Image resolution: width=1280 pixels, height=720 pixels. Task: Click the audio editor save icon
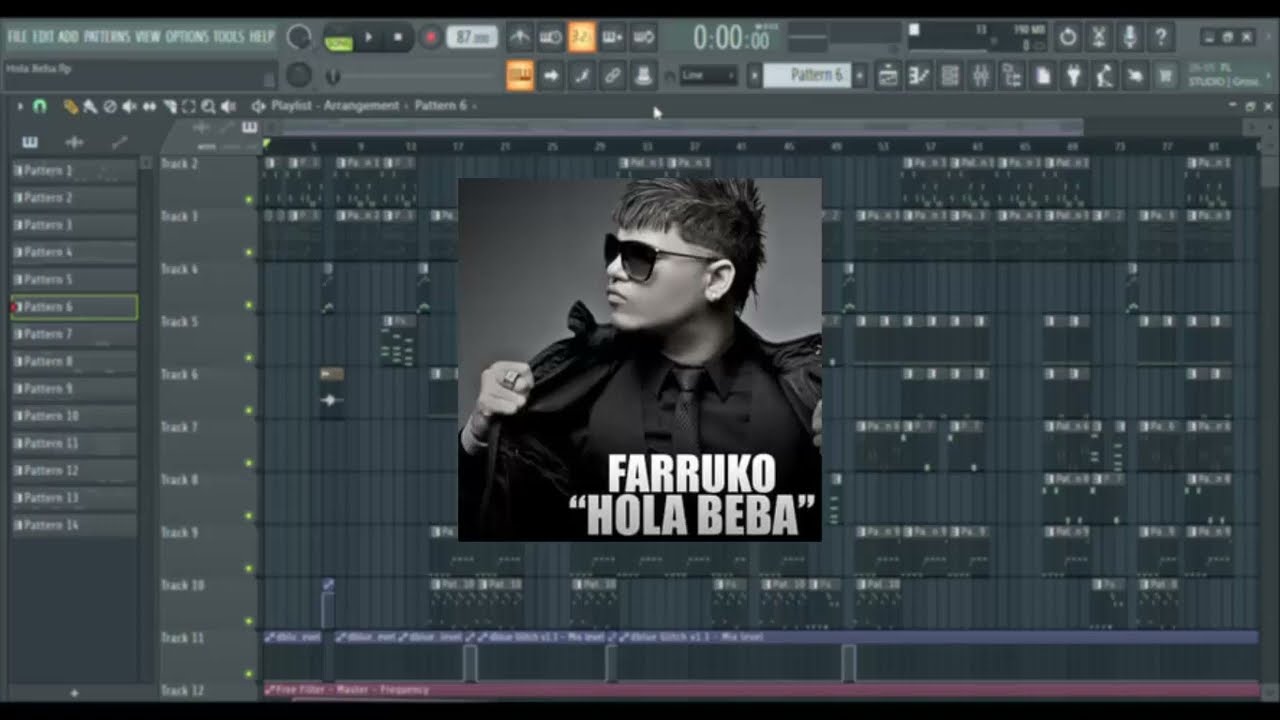[1099, 37]
